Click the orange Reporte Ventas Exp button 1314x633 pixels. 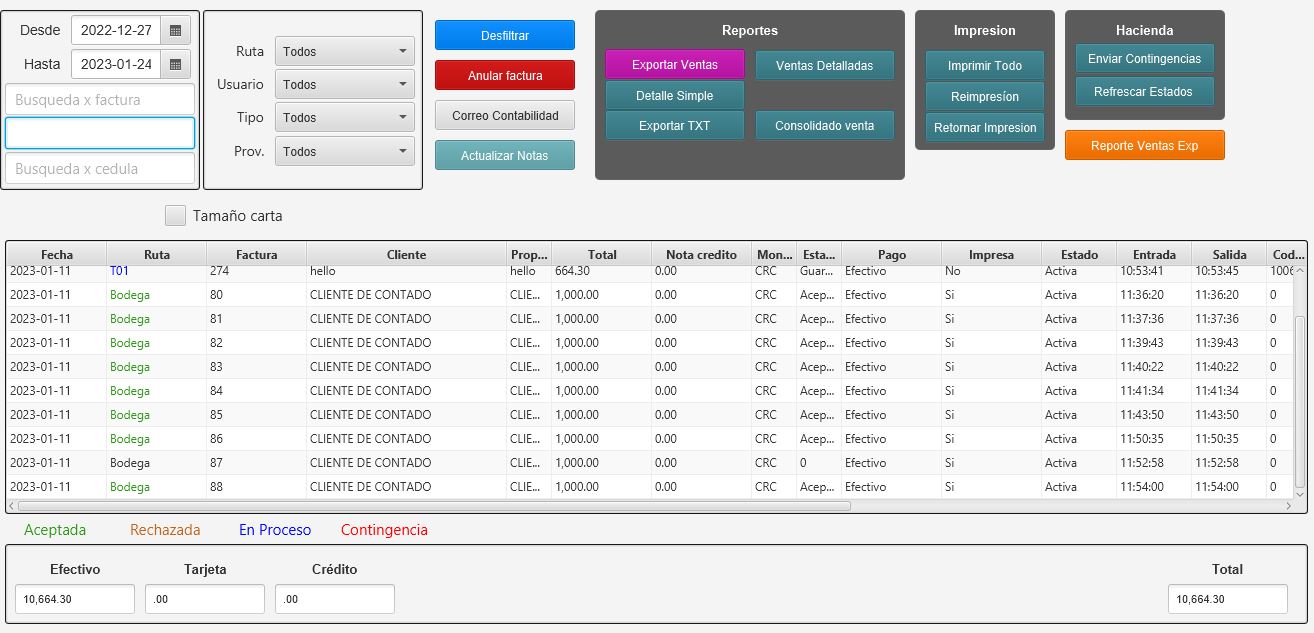pos(1144,146)
